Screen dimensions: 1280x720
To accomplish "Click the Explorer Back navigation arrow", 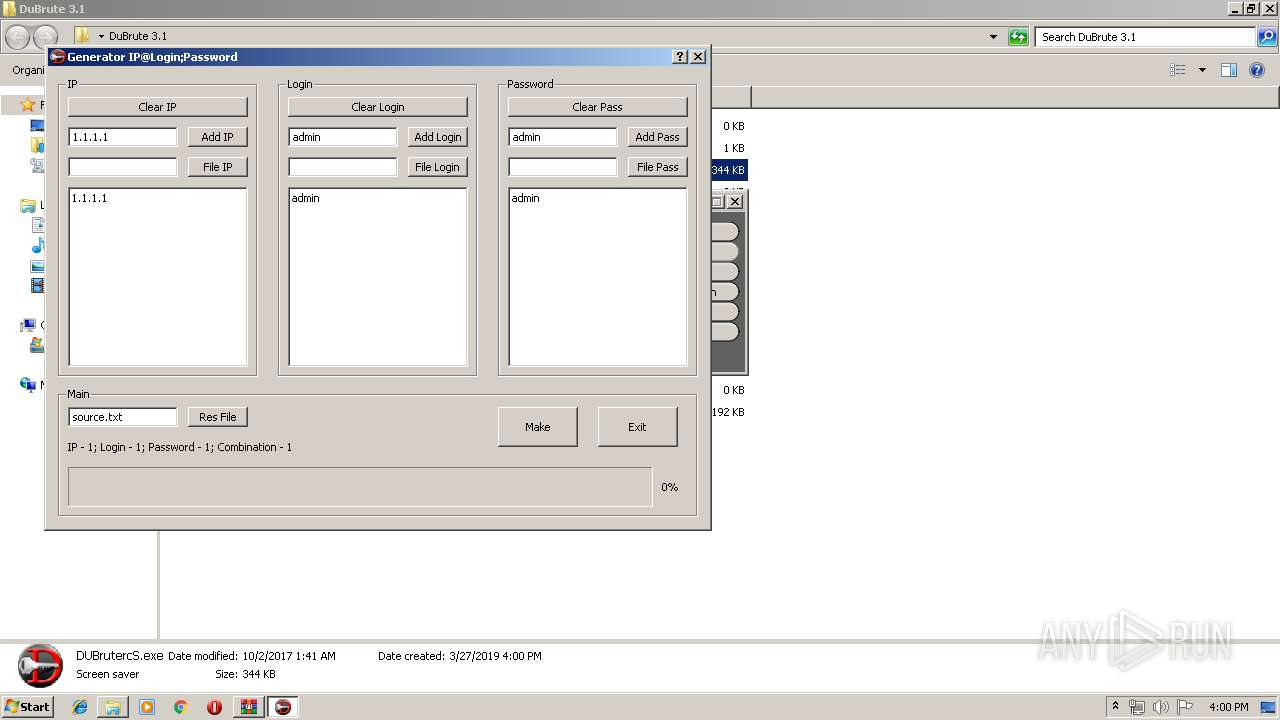I will [x=18, y=37].
